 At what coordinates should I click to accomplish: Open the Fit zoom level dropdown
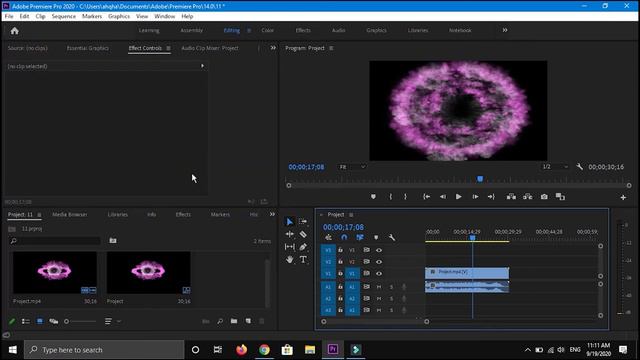coord(352,167)
